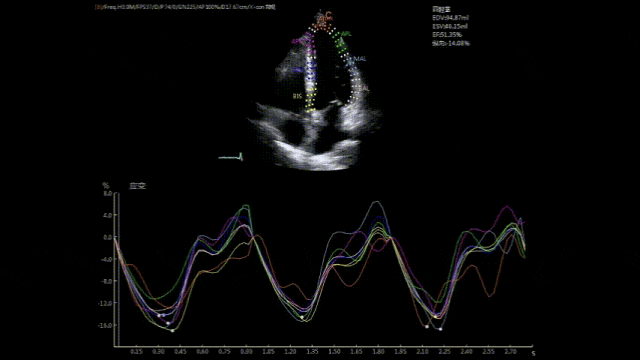The width and height of the screenshot is (640, 360).
Task: Select the orange apical cap label
Action: click(325, 17)
